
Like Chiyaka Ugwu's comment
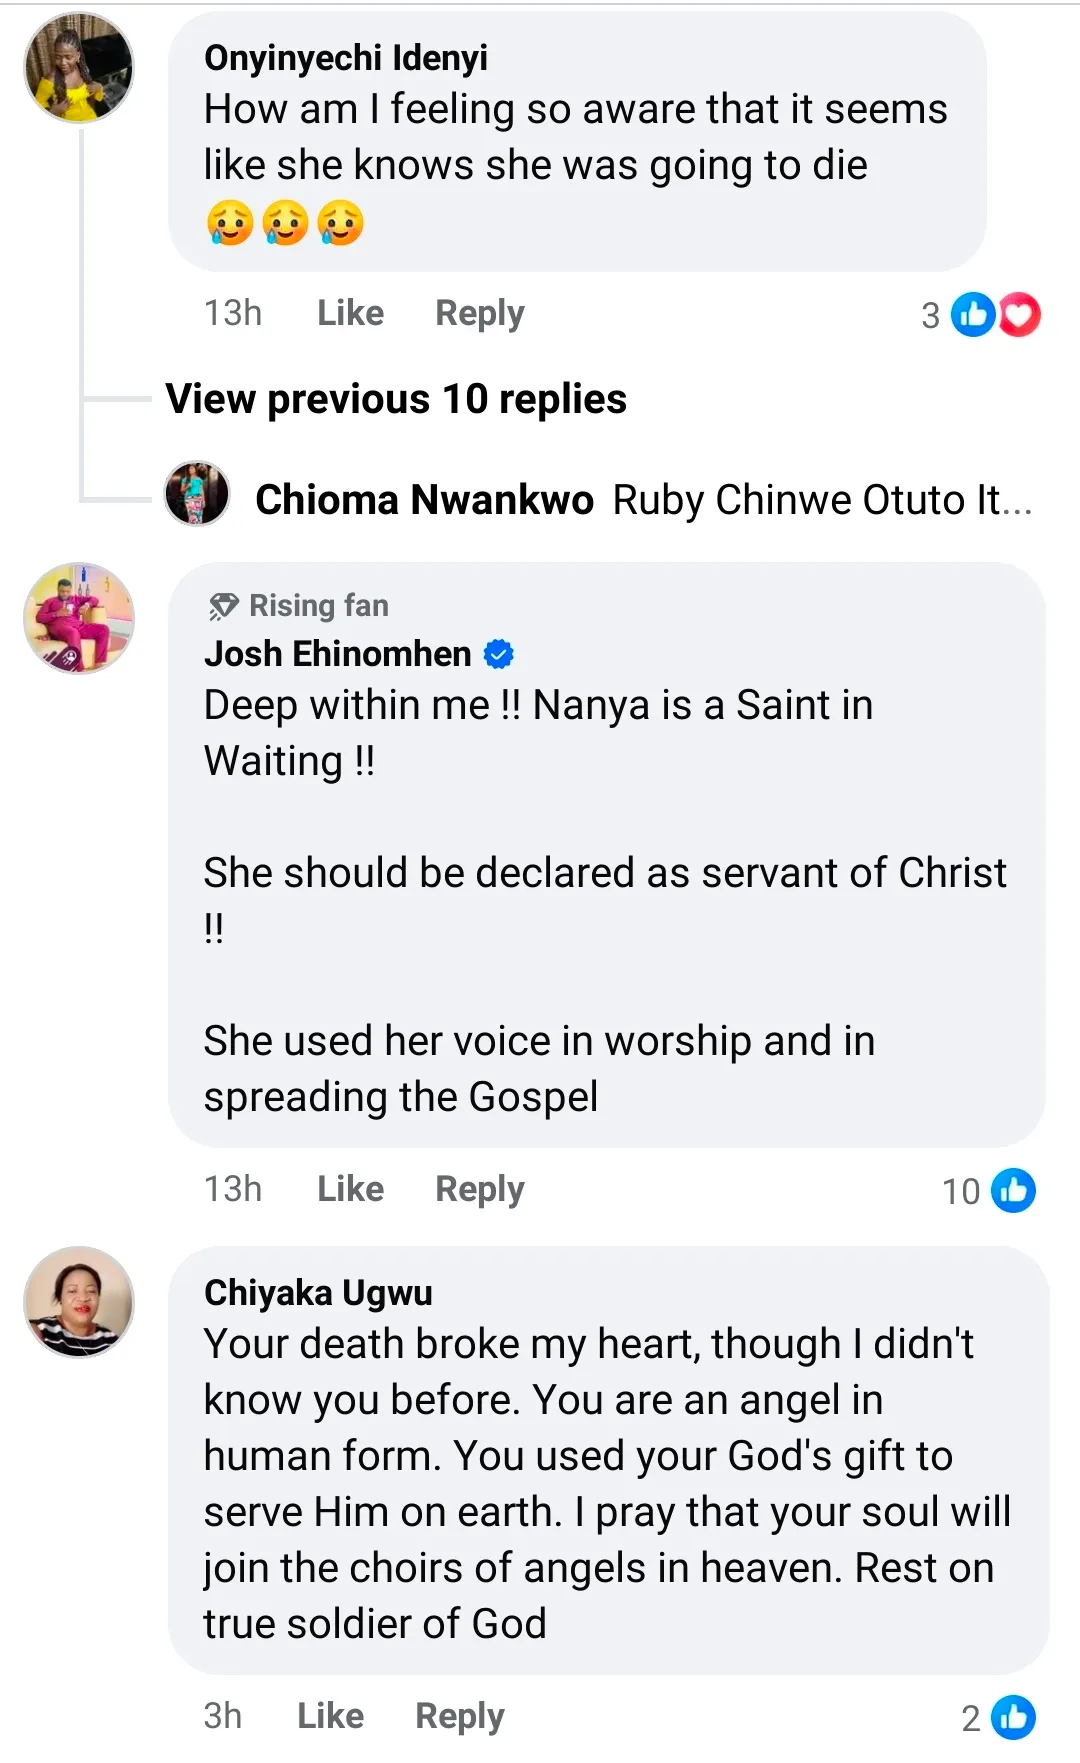330,1716
